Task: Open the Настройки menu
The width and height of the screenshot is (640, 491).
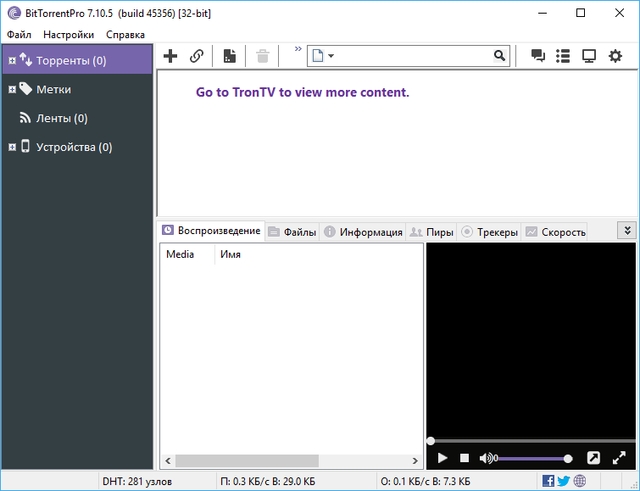Action: pyautogui.click(x=69, y=34)
